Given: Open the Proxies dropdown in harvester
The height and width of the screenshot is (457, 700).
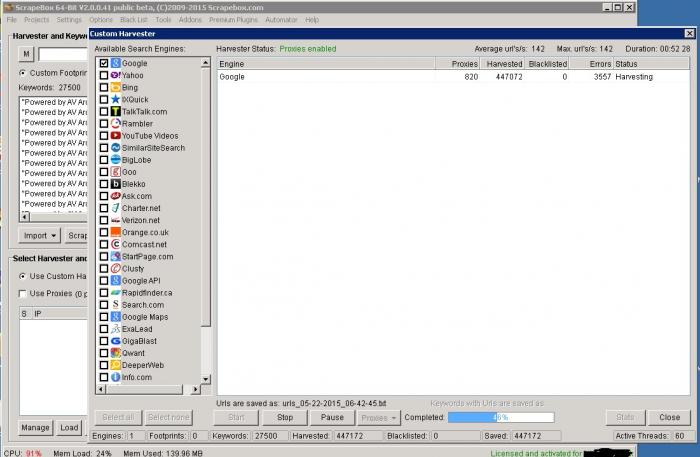Looking at the screenshot, I should click(379, 418).
